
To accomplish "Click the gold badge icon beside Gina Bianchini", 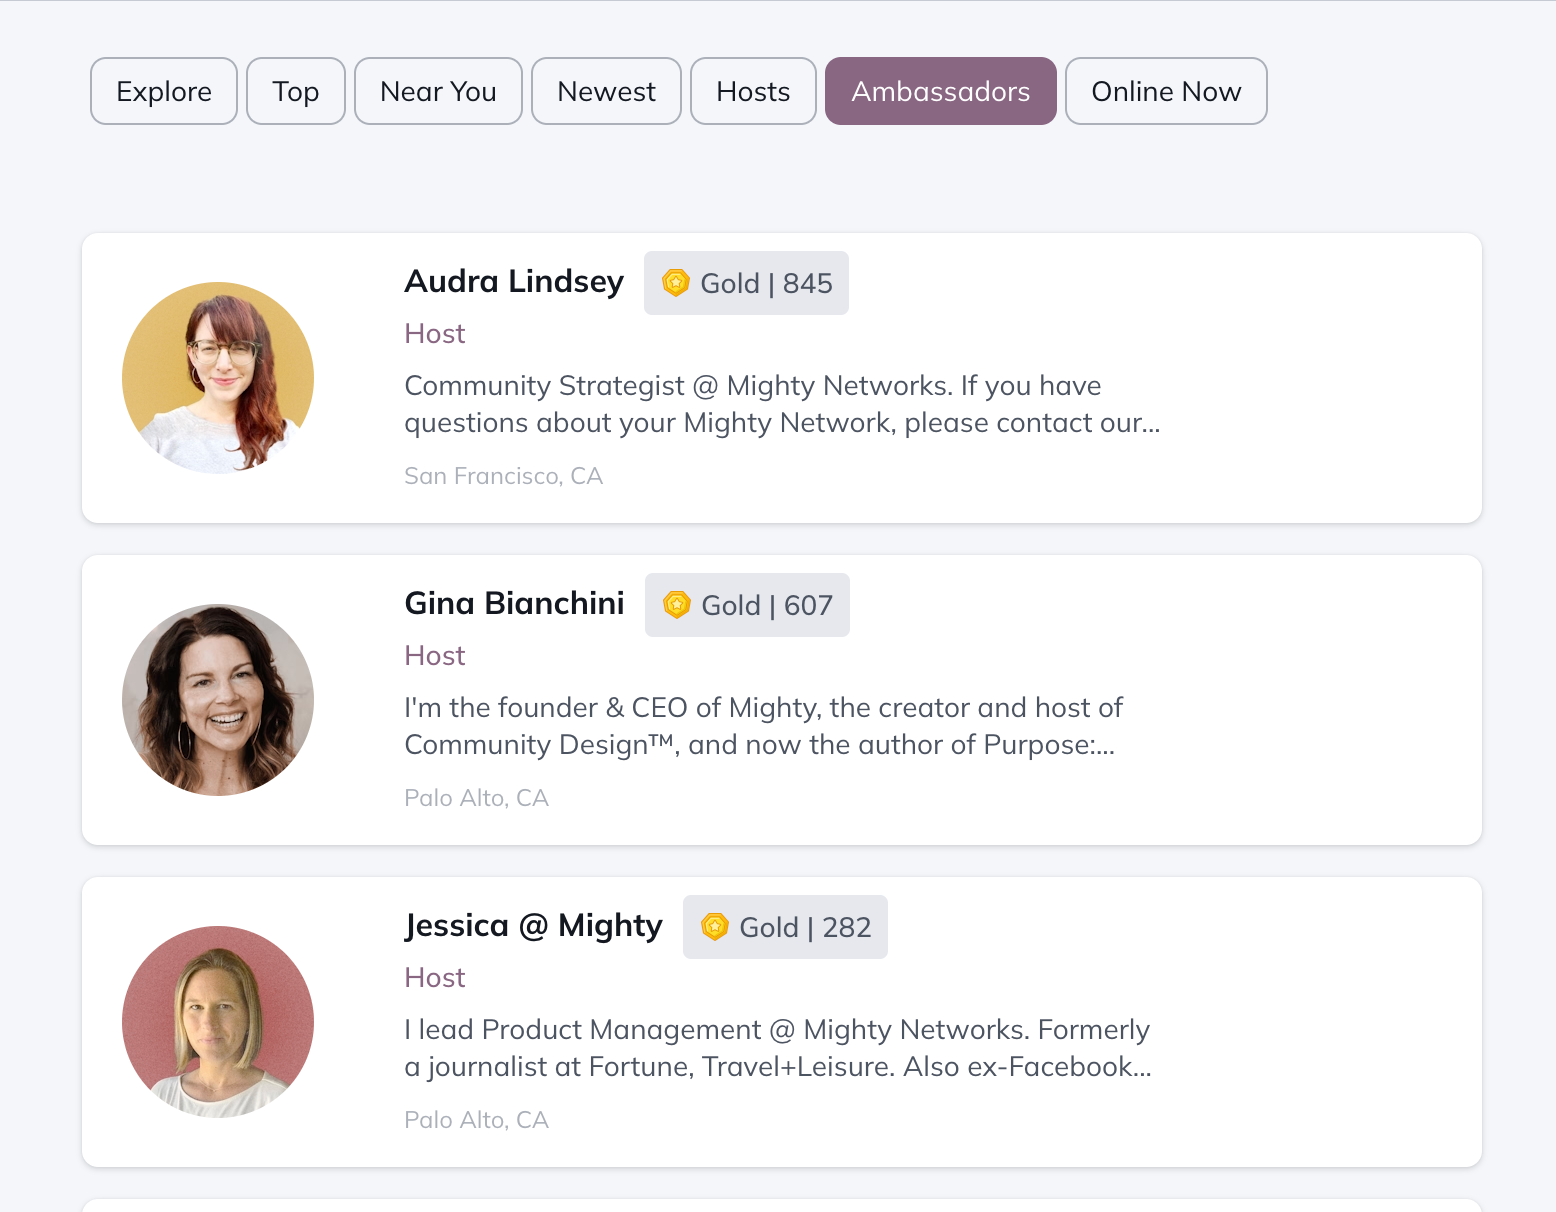I will (x=677, y=605).
